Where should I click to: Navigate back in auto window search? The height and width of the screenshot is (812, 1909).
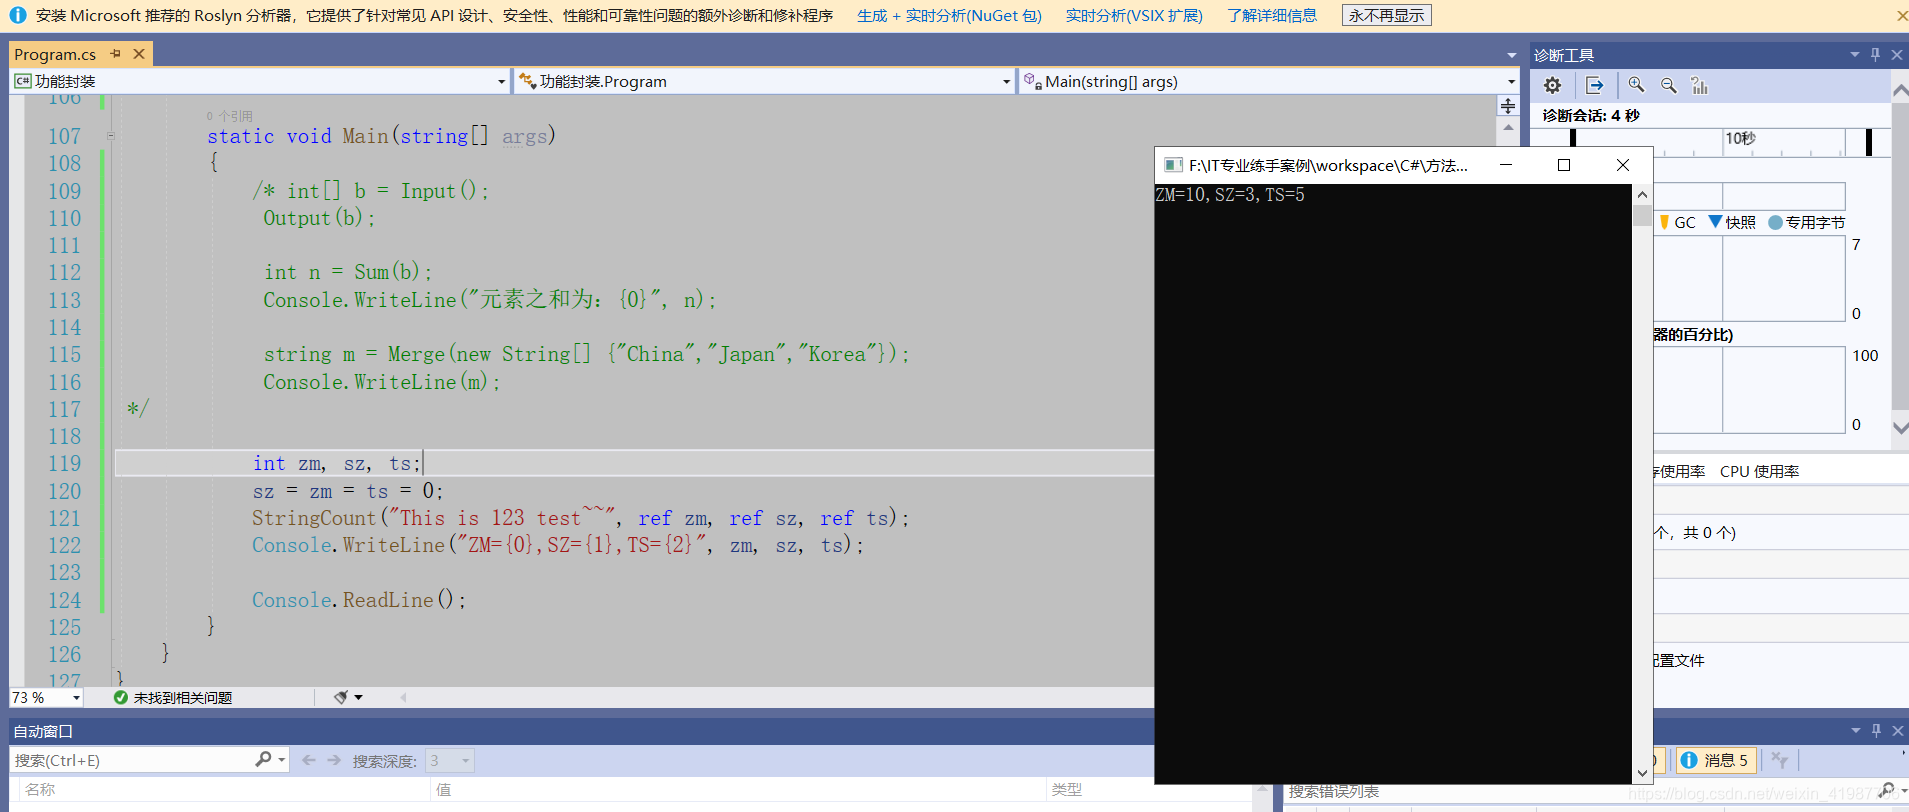point(309,760)
